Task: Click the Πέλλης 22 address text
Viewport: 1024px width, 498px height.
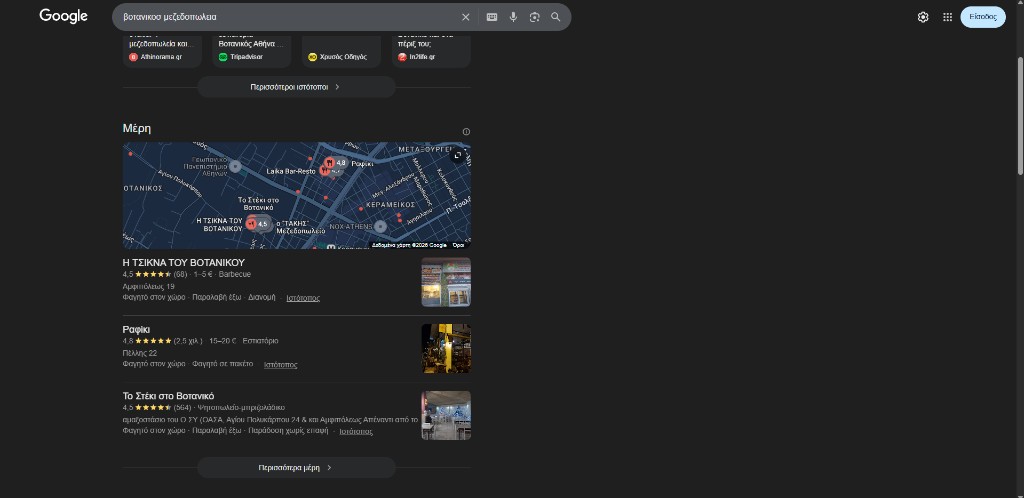Action: pyautogui.click(x=140, y=353)
